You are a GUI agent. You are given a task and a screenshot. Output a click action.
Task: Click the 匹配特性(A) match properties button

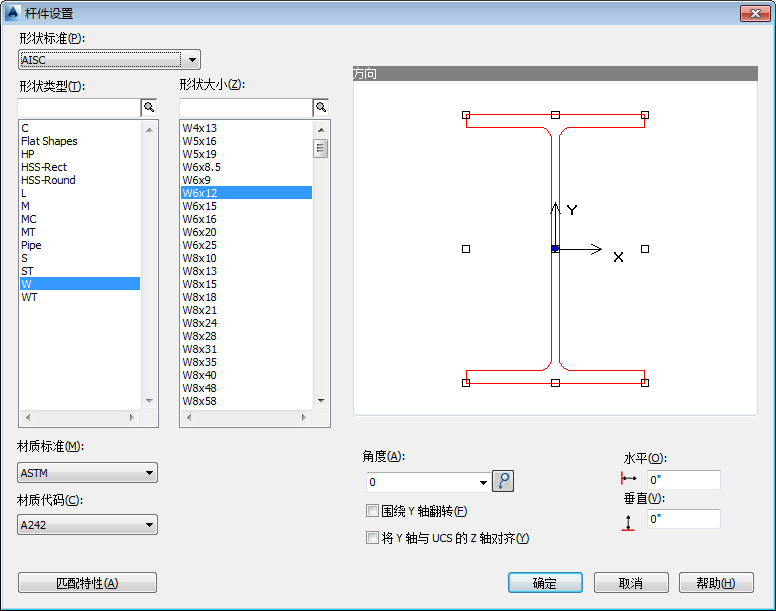(x=87, y=583)
